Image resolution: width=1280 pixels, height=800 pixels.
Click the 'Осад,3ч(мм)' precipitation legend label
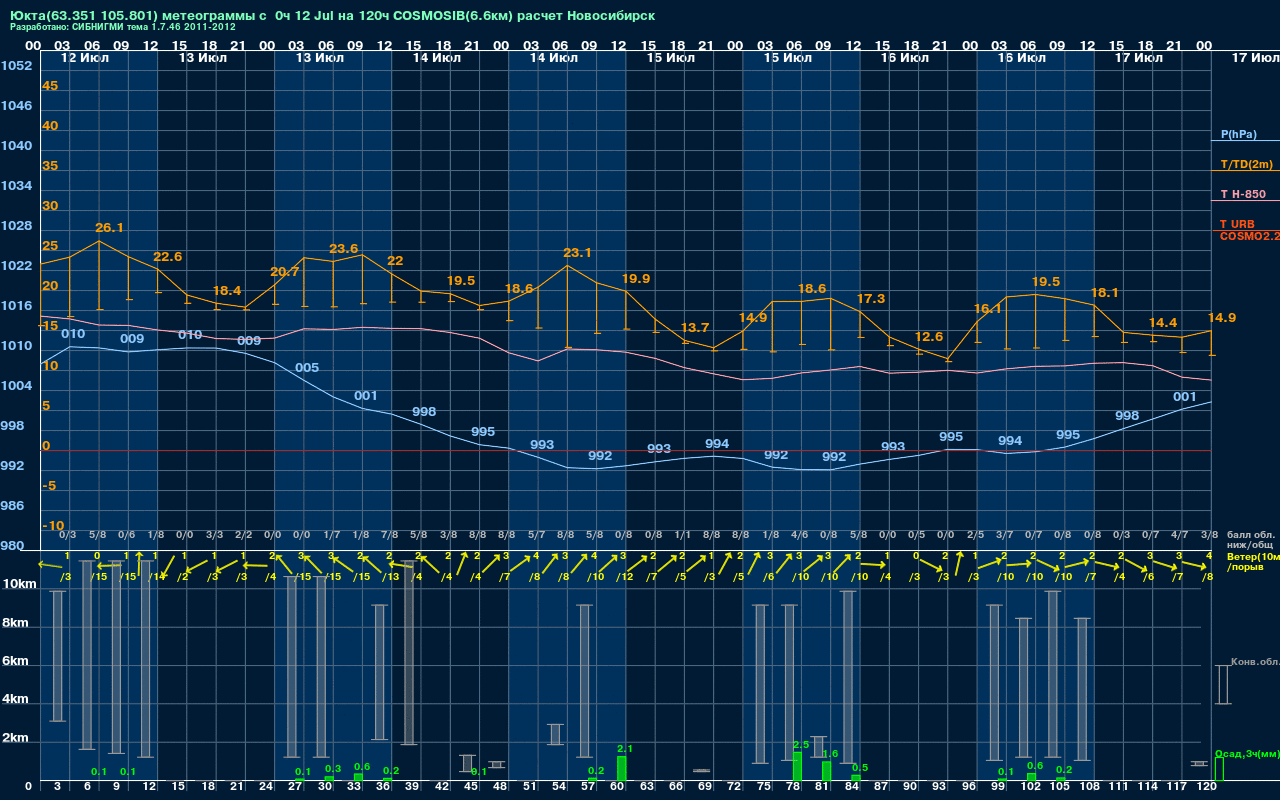pyautogui.click(x=1246, y=753)
